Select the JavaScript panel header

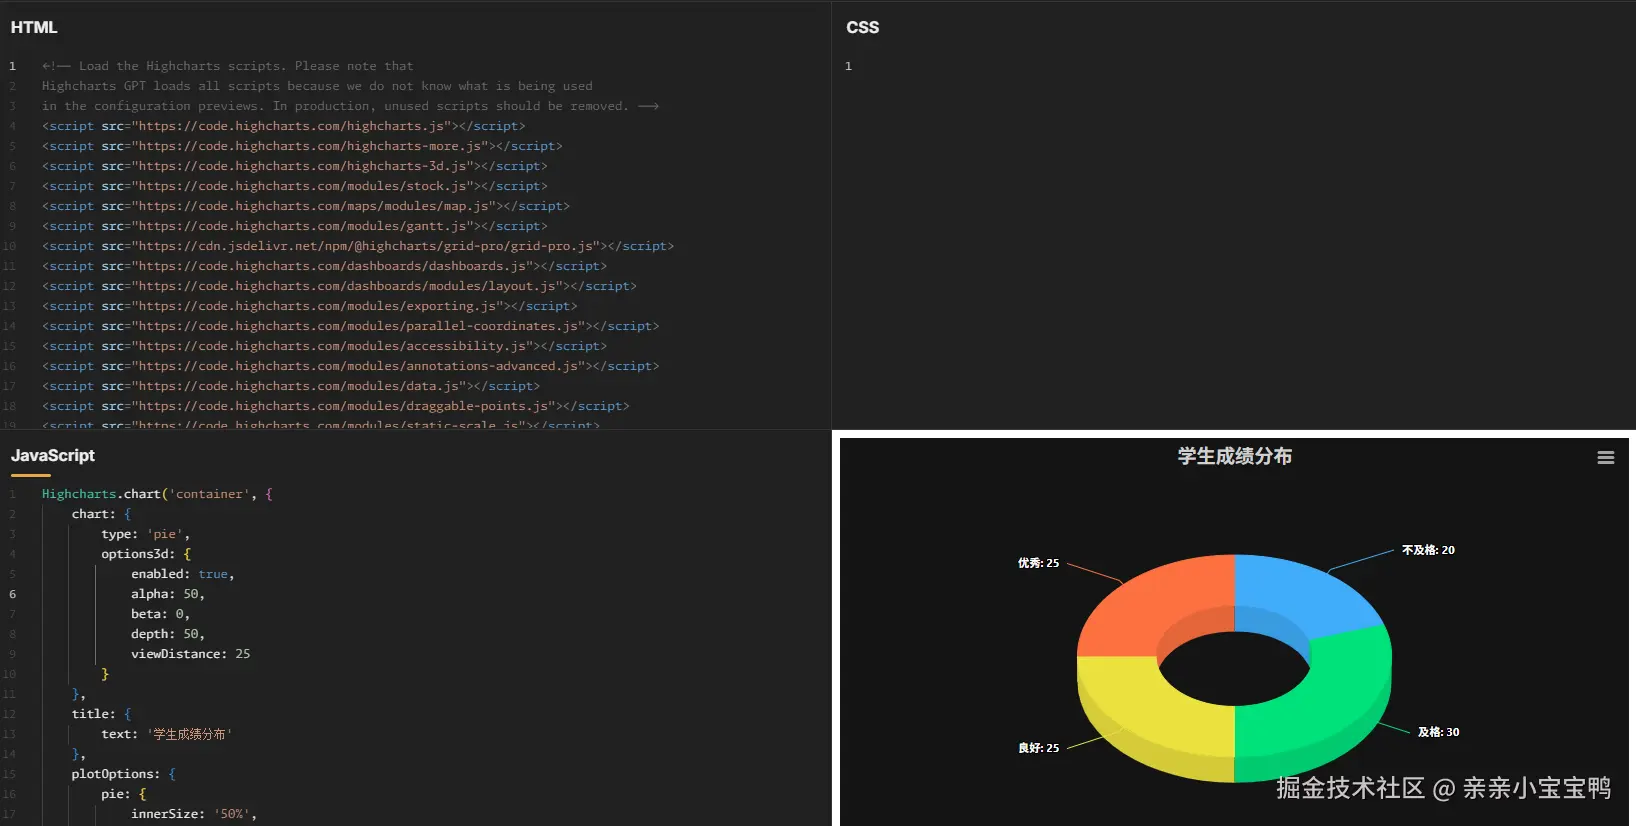(x=53, y=456)
